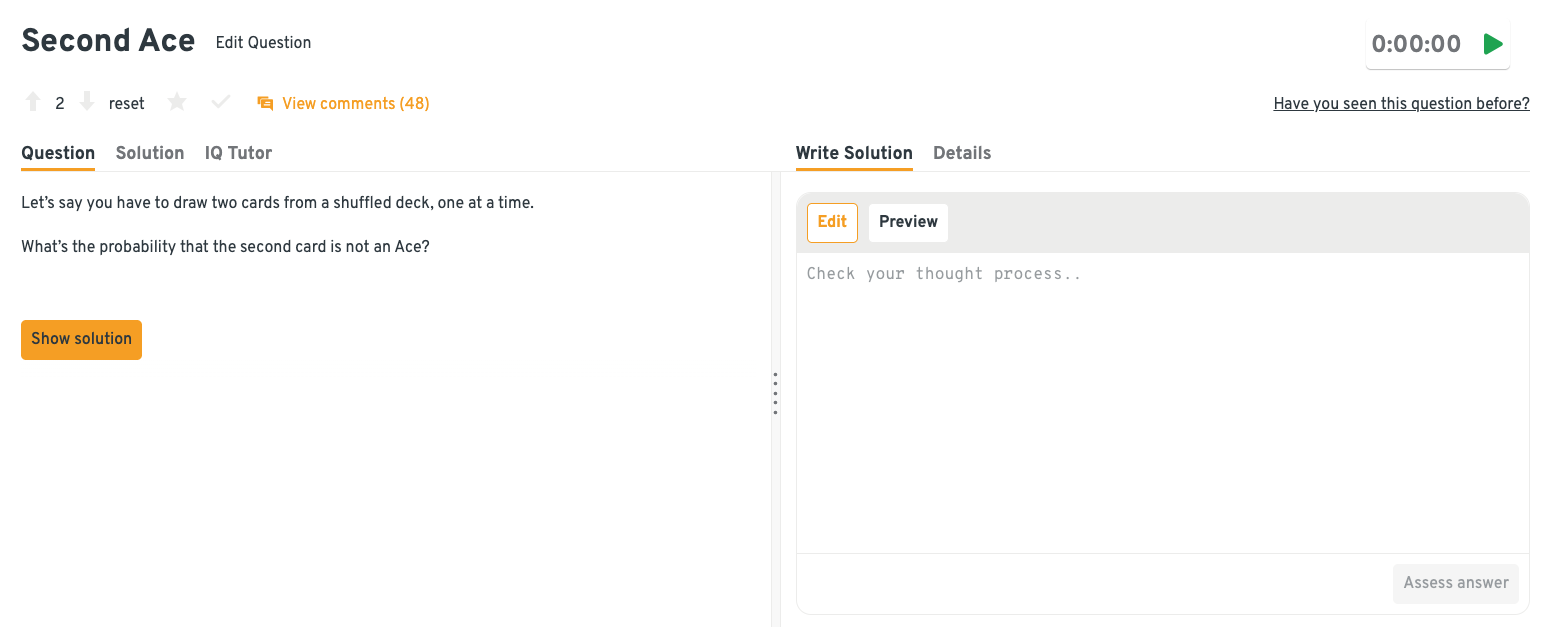Switch editor to Preview mode
The height and width of the screenshot is (627, 1552).
tap(908, 222)
